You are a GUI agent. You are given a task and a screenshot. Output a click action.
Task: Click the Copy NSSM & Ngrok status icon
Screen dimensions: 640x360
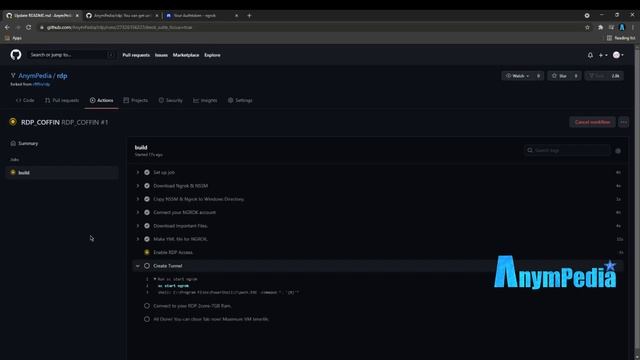pos(147,199)
